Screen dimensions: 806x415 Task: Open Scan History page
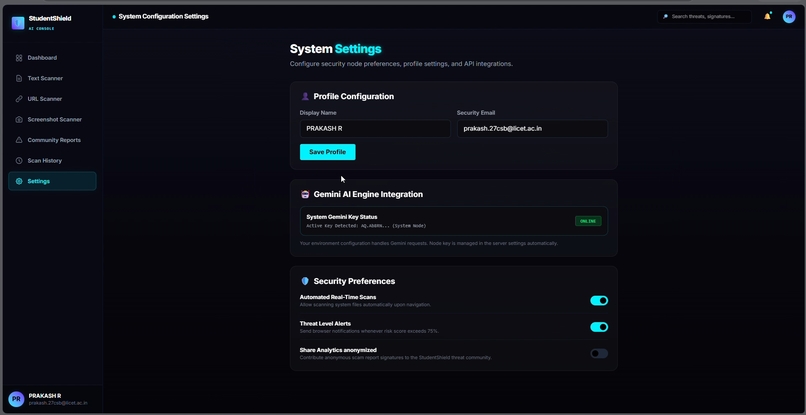pos(52,161)
